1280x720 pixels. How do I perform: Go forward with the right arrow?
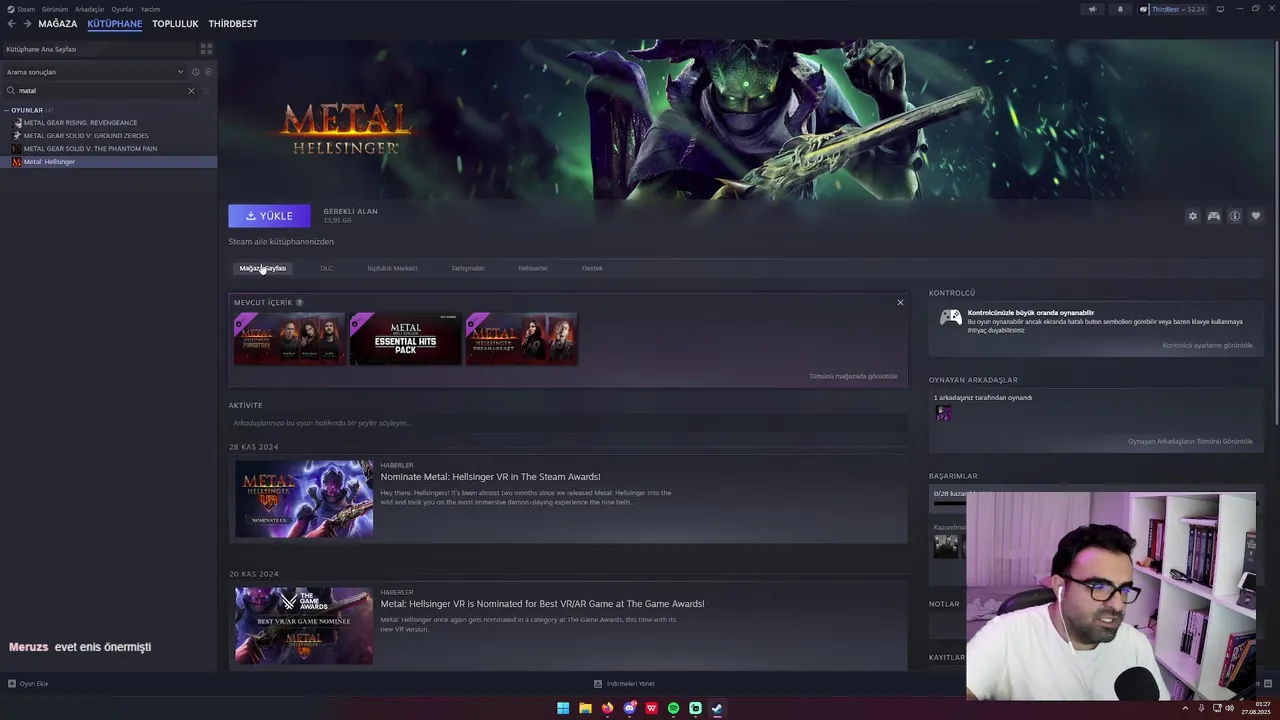pyautogui.click(x=27, y=23)
